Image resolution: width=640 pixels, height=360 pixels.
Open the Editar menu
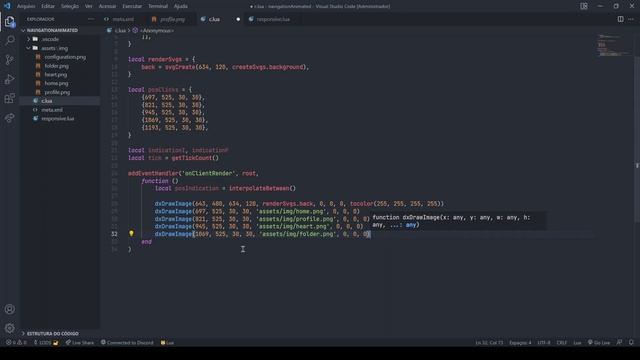click(x=48, y=6)
